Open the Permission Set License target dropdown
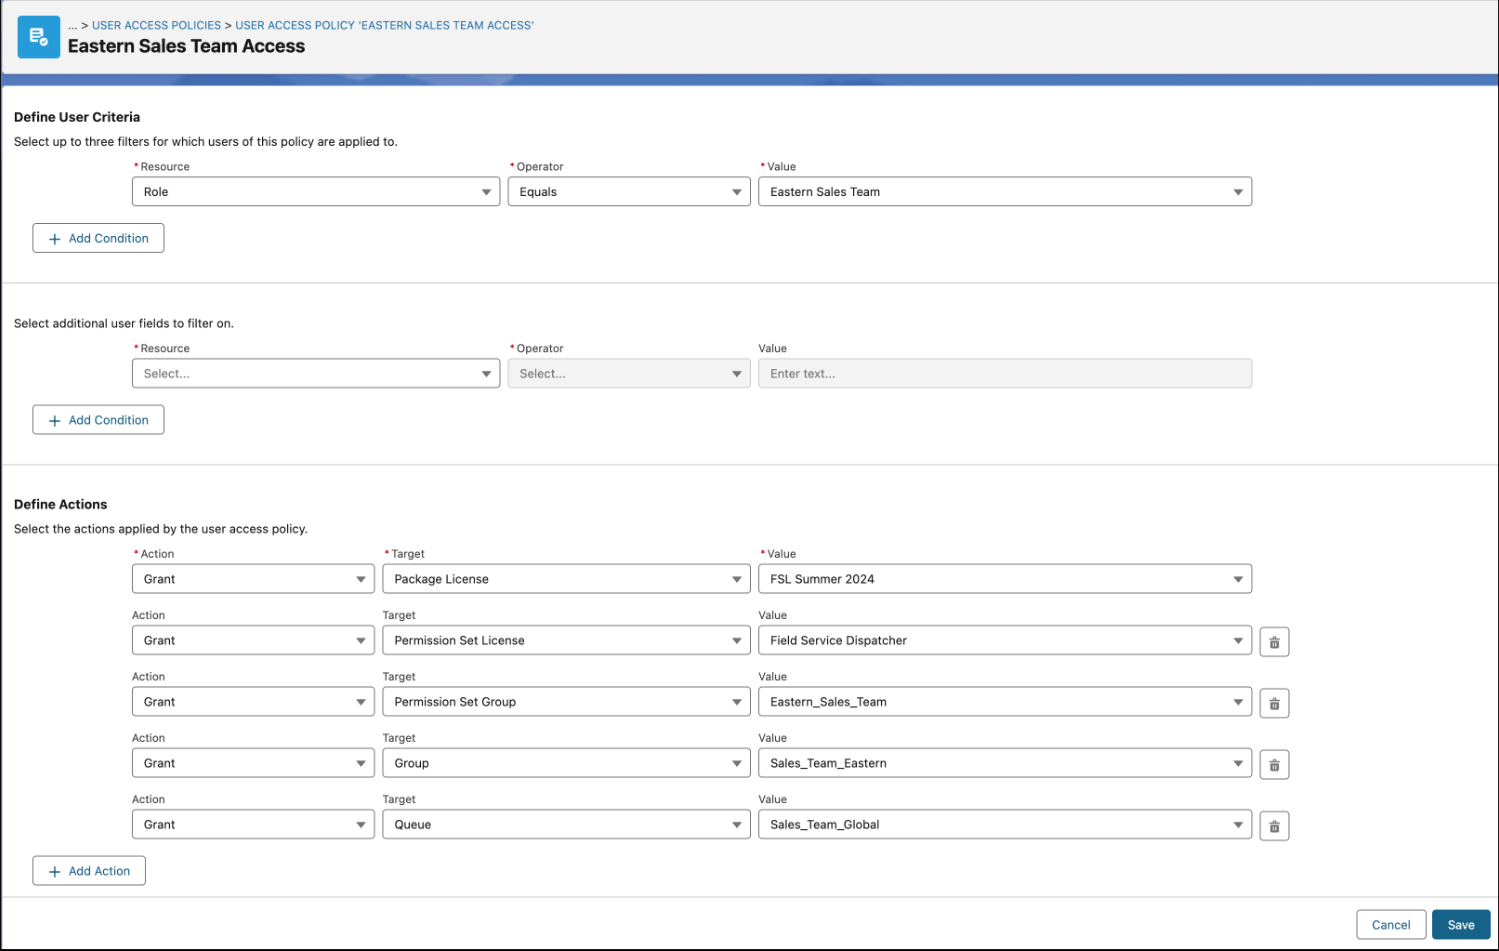The width and height of the screenshot is (1499, 951). click(565, 641)
